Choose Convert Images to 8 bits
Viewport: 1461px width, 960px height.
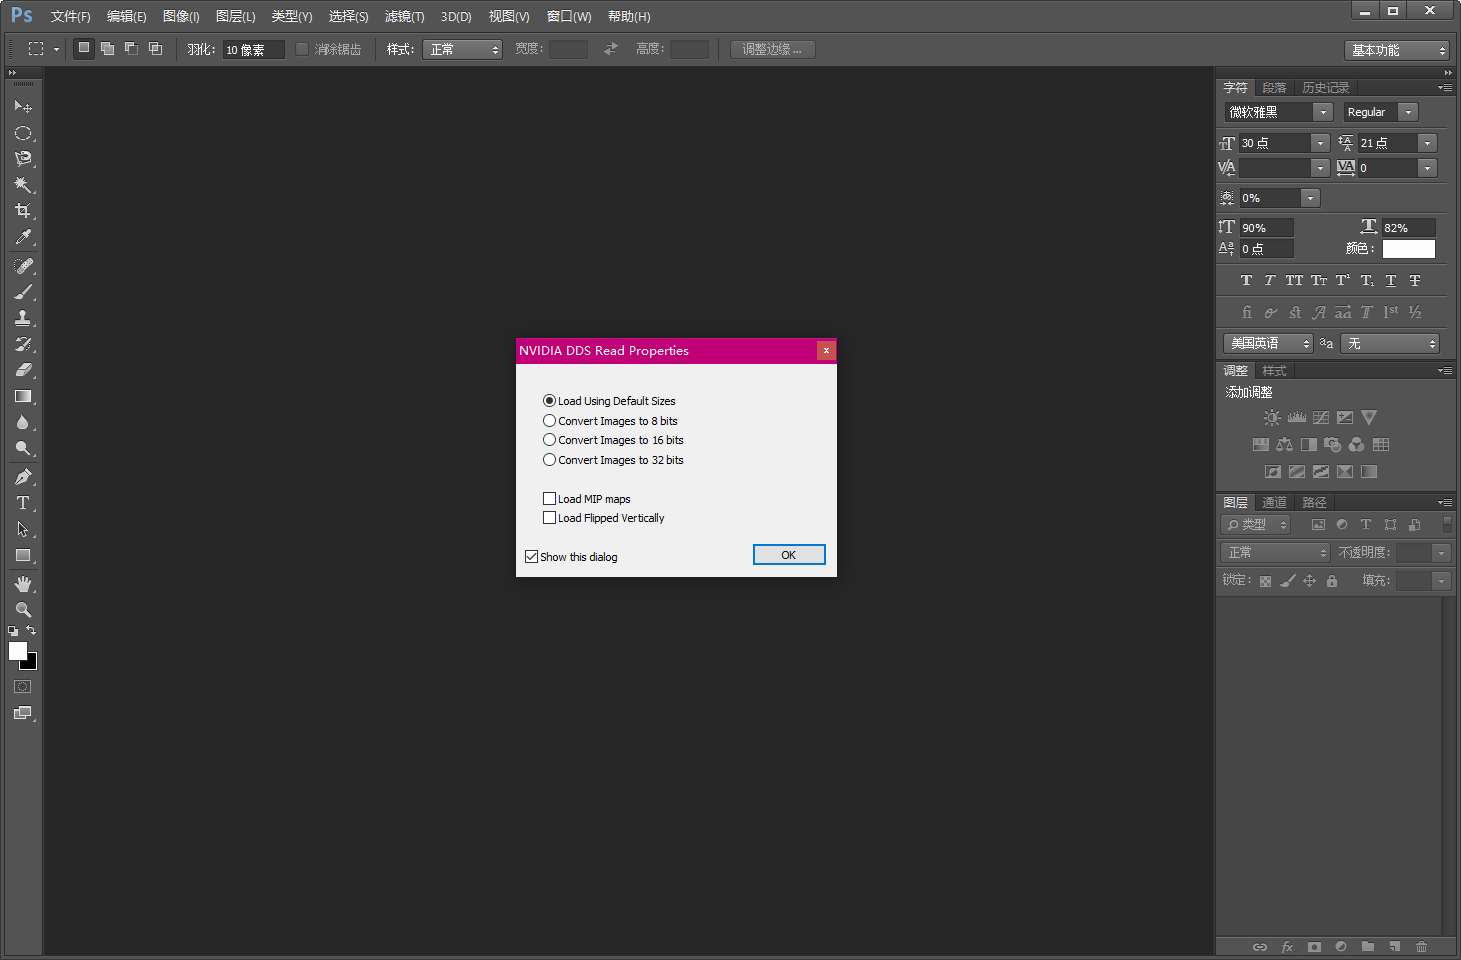610,421
